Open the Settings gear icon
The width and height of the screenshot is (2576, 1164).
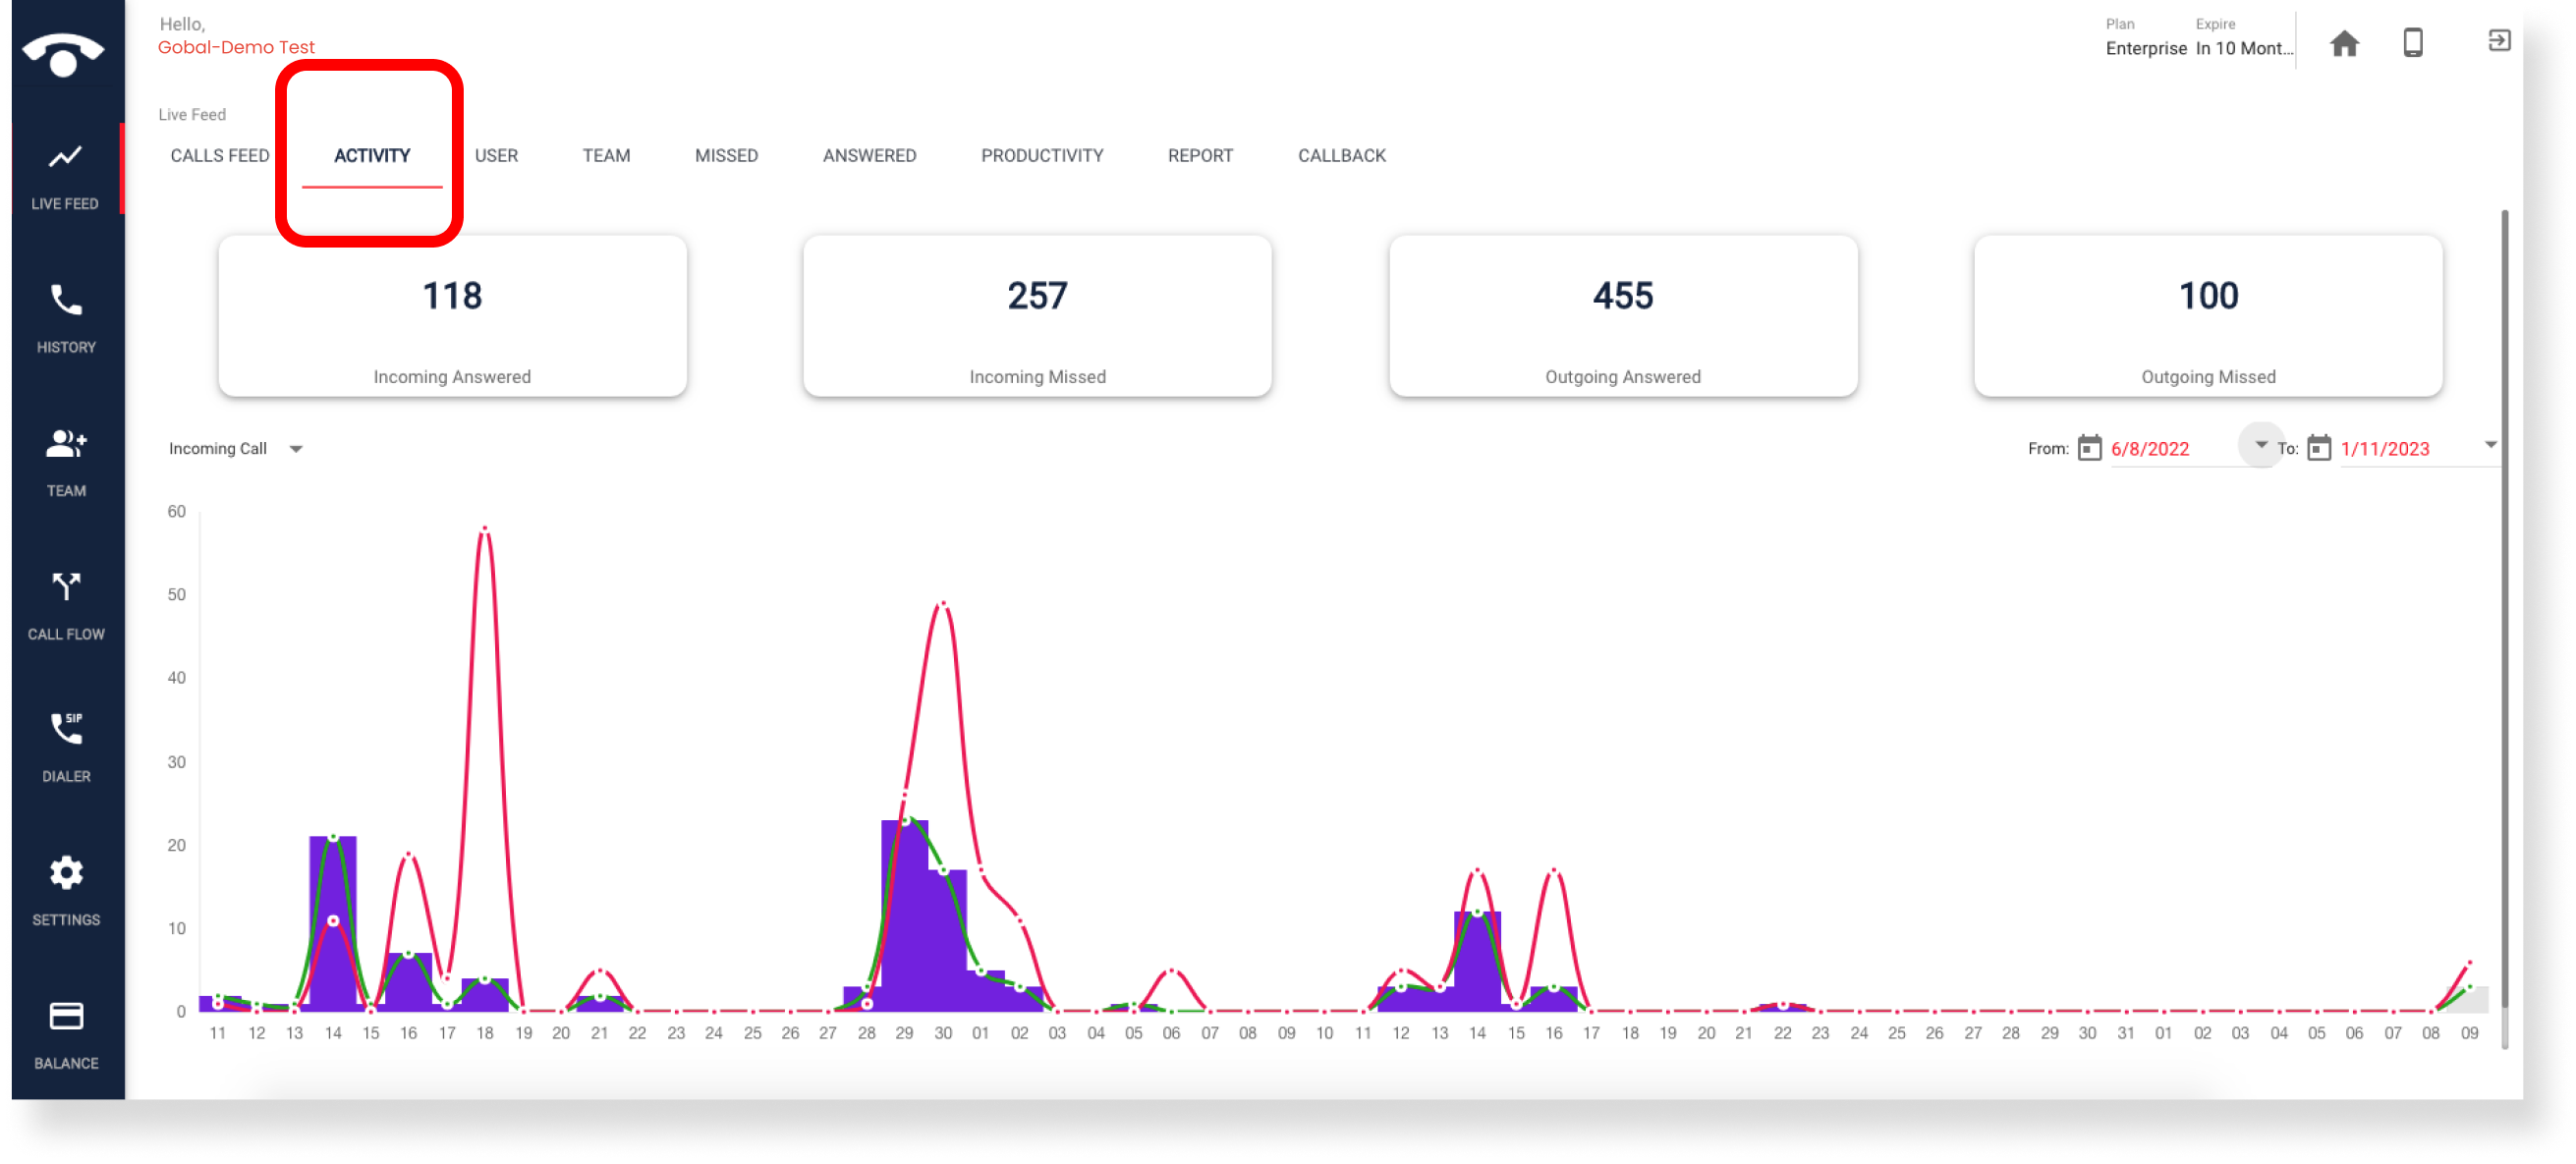coord(66,873)
